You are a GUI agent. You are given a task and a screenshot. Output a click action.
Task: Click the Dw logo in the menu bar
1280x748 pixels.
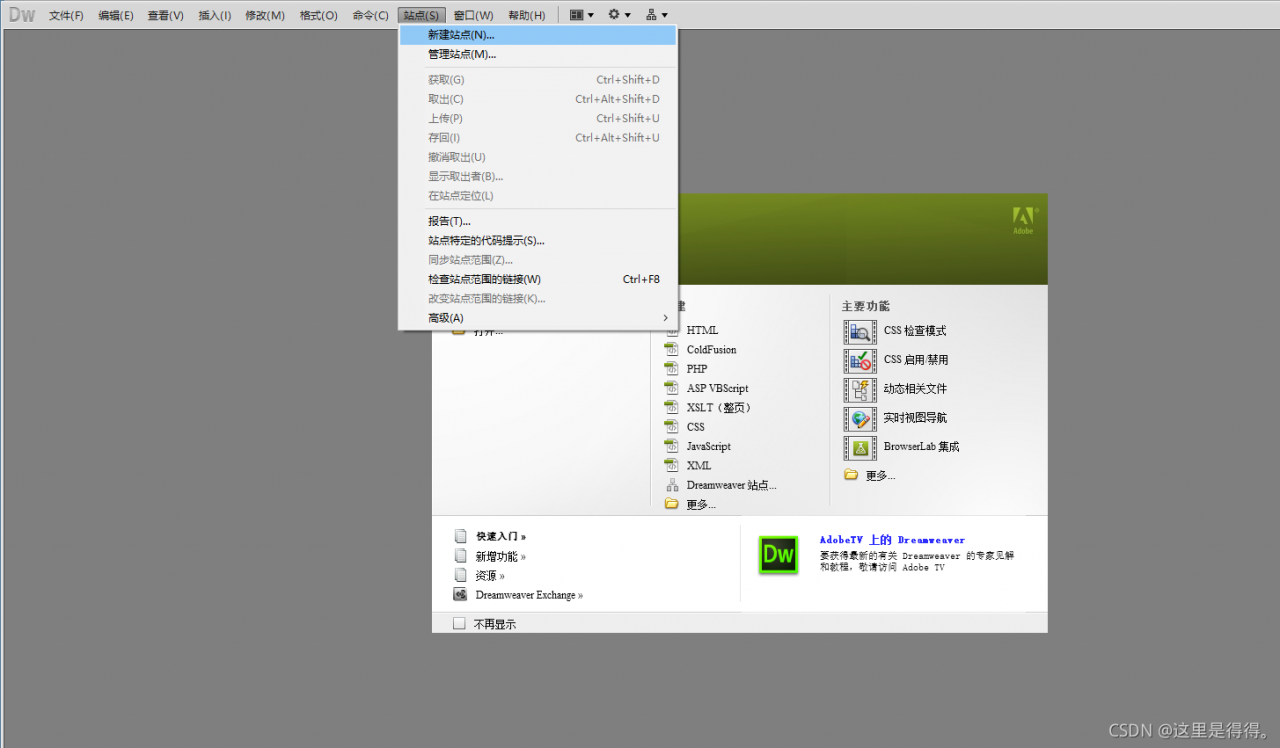[22, 15]
